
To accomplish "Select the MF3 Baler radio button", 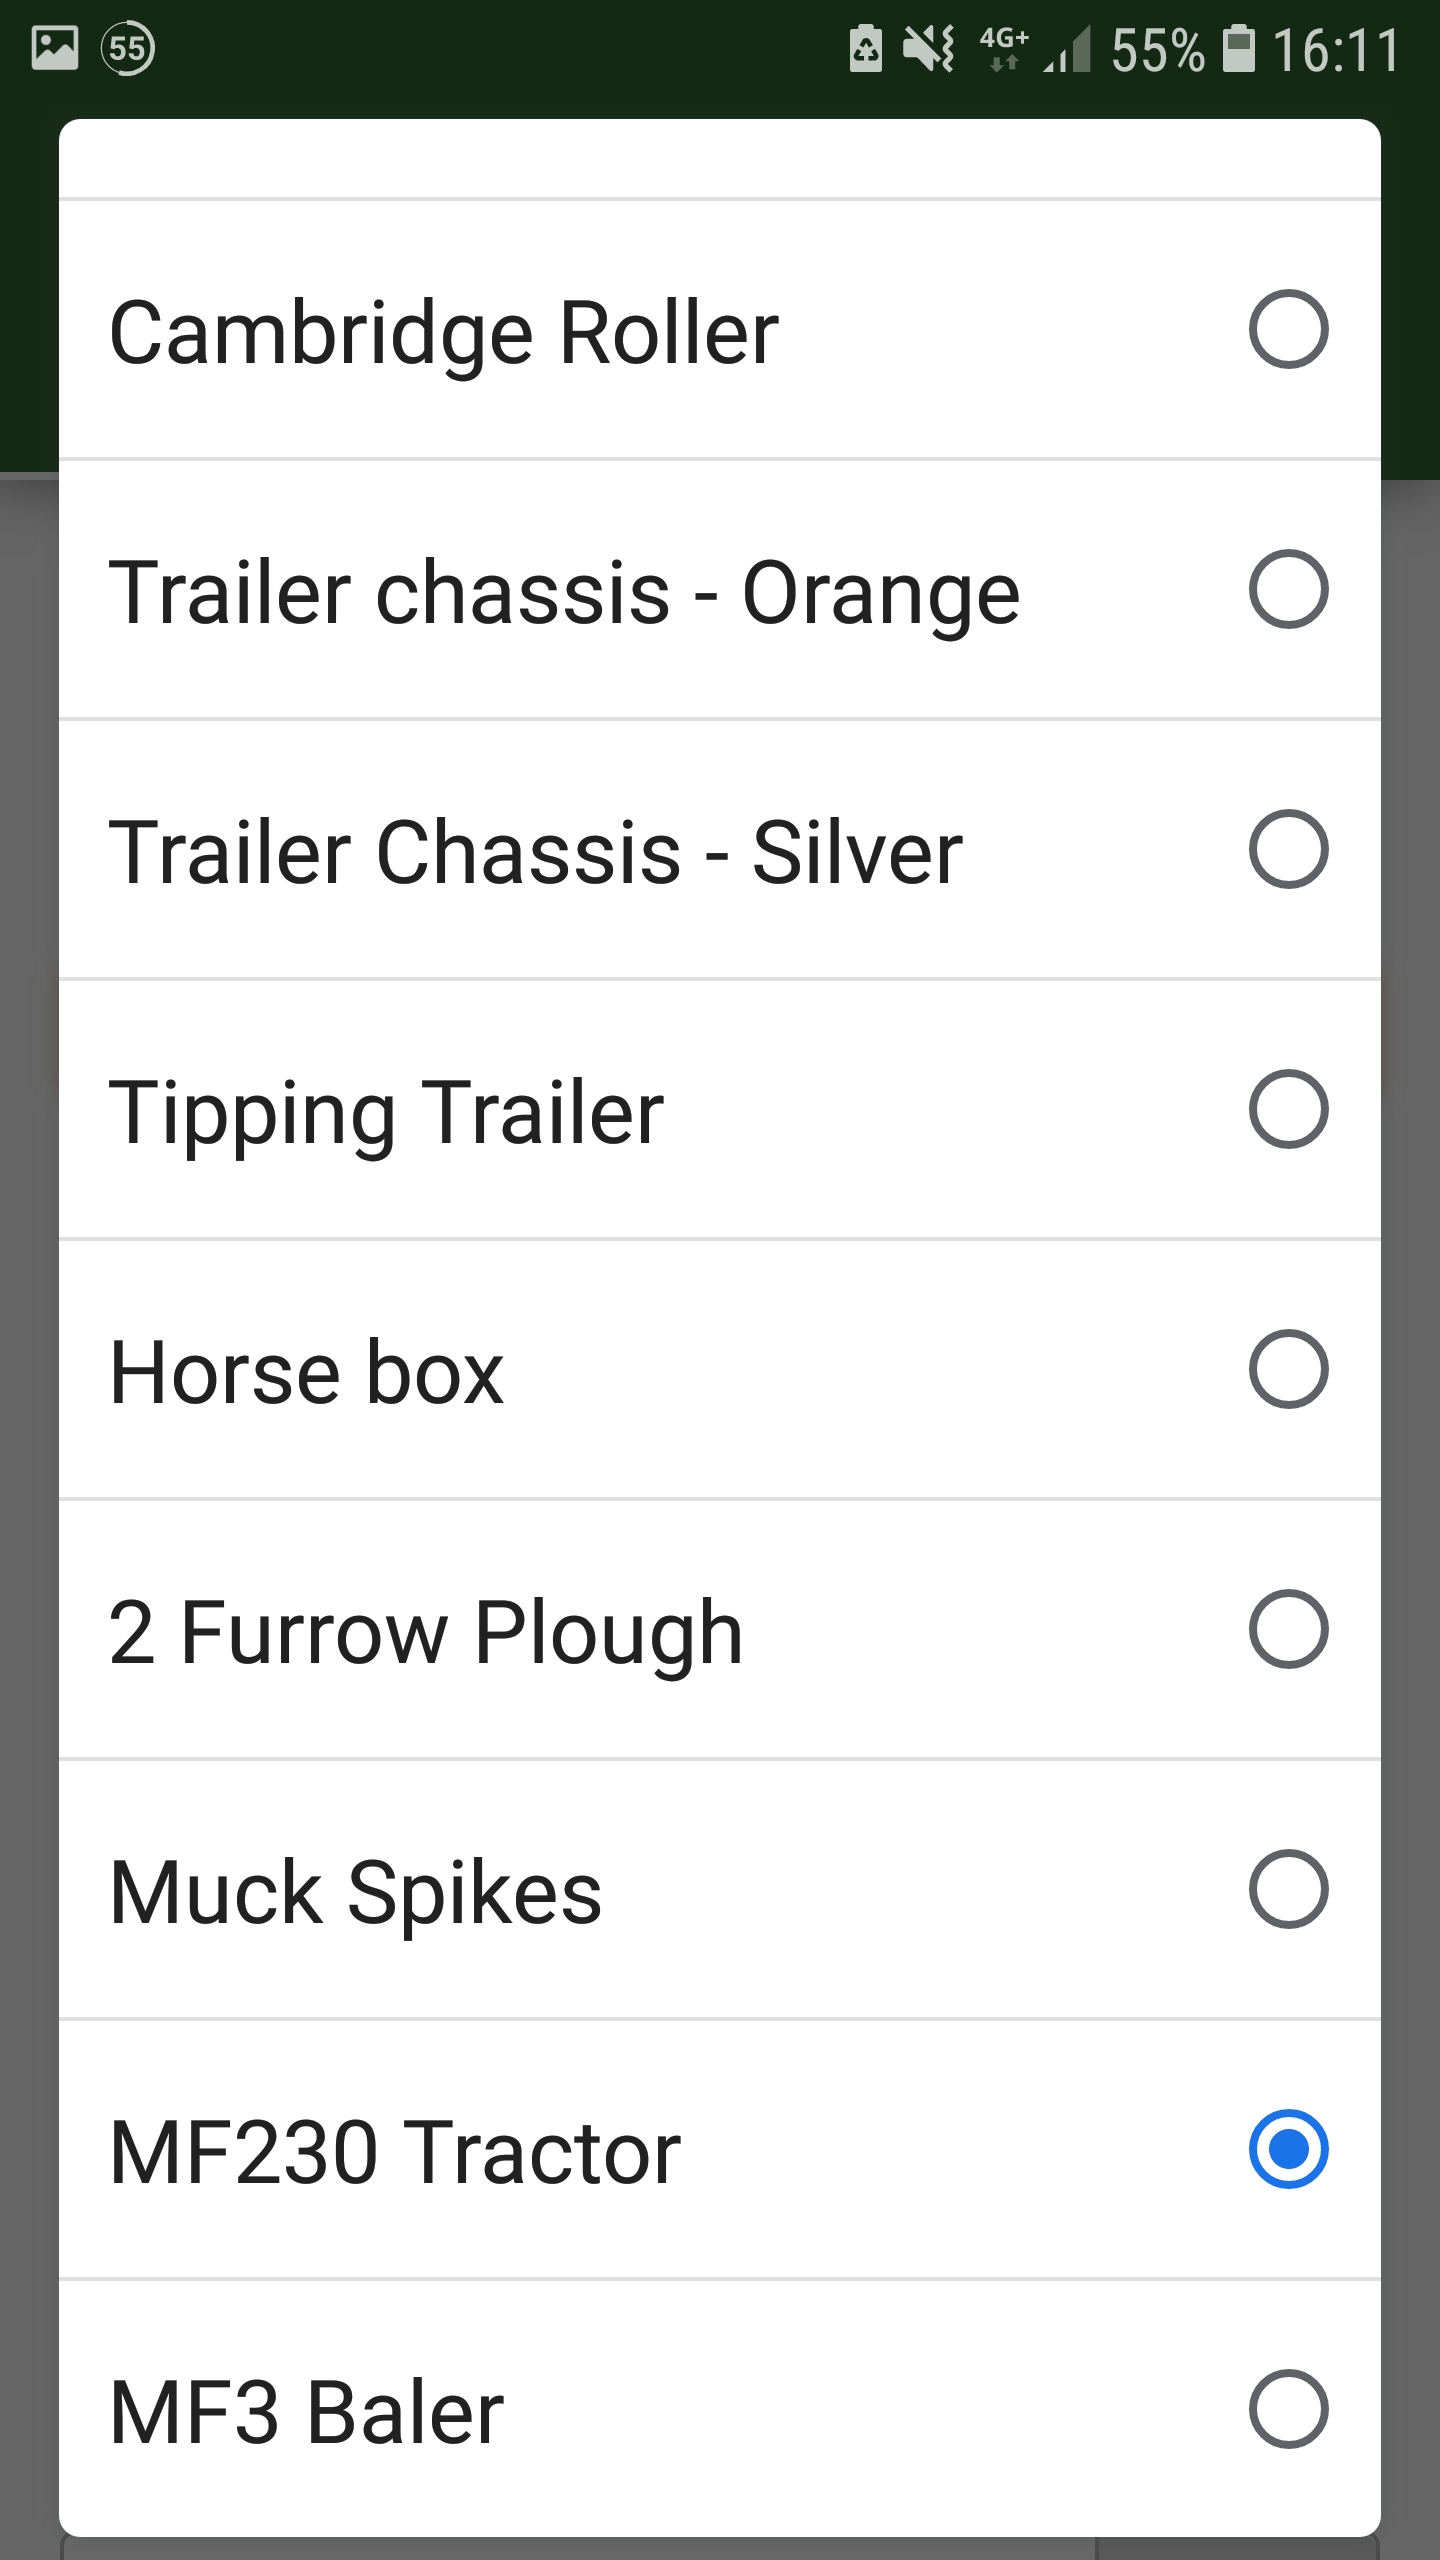I will click(x=1288, y=2409).
